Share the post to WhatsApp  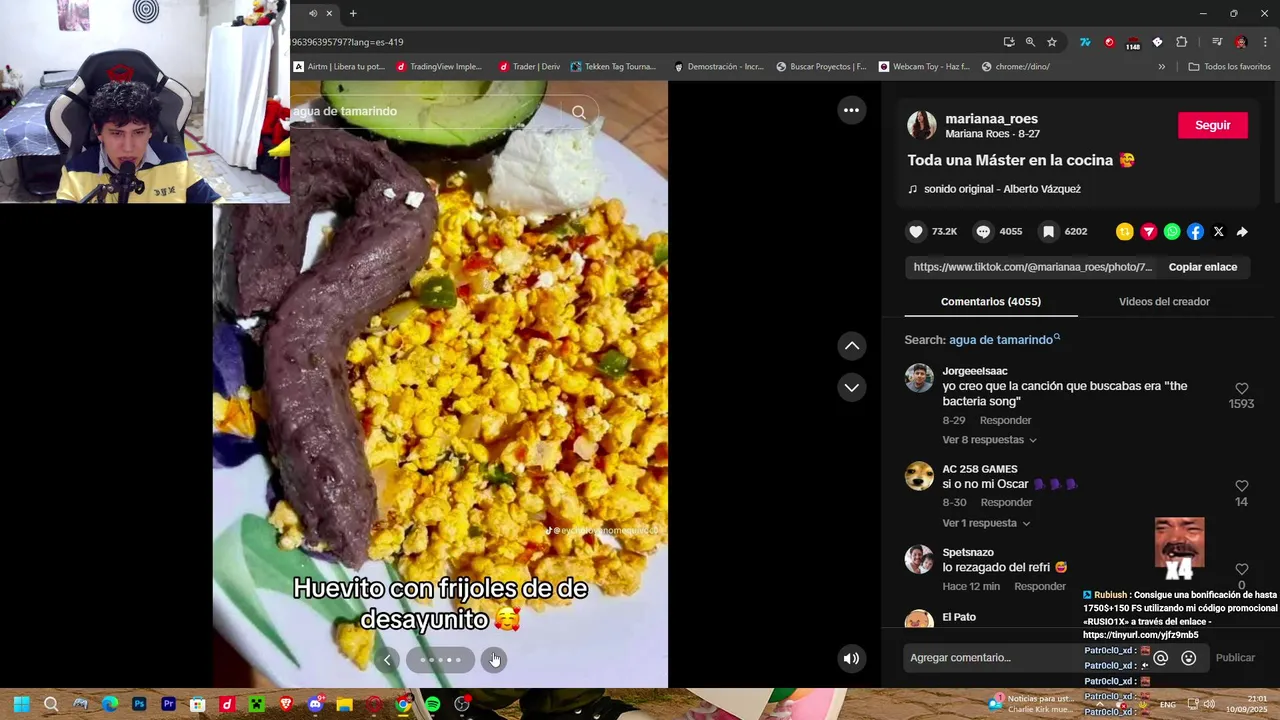pyautogui.click(x=1172, y=232)
